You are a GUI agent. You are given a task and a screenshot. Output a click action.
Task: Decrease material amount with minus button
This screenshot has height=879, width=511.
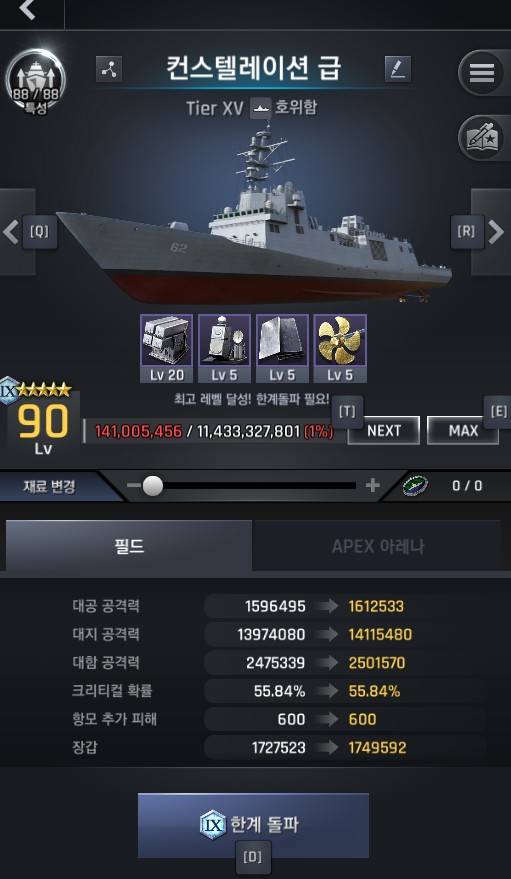point(133,485)
